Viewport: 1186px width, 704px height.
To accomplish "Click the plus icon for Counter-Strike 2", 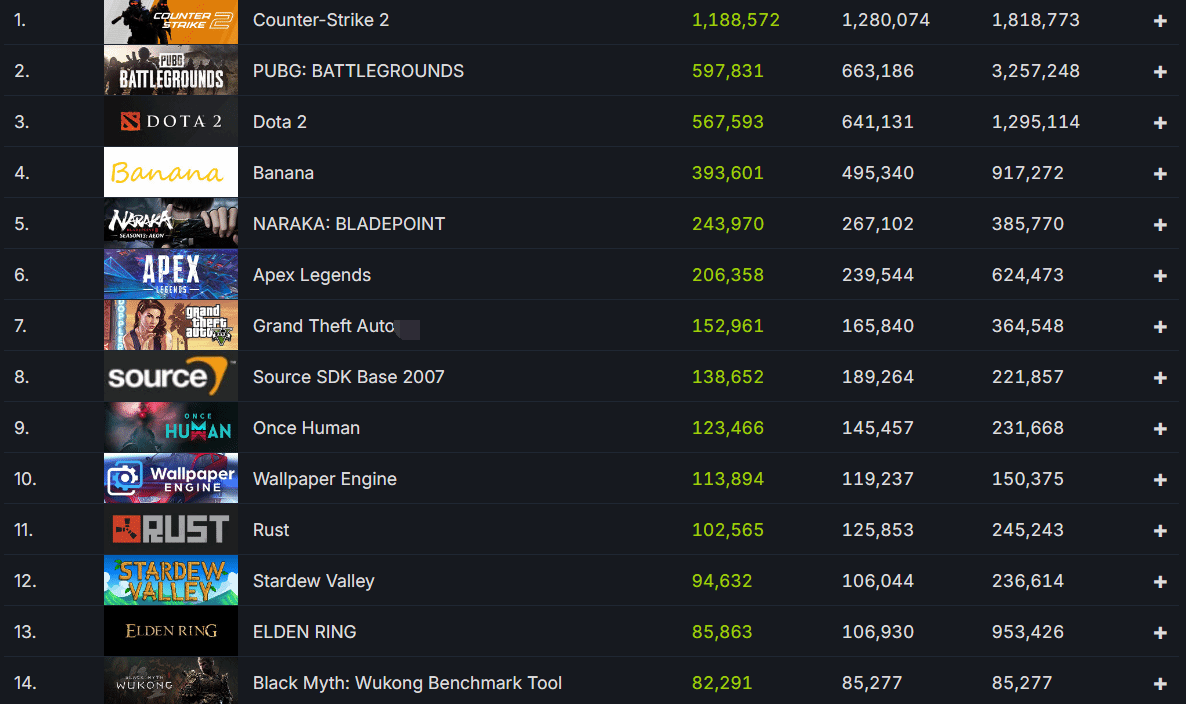I will coord(1160,21).
